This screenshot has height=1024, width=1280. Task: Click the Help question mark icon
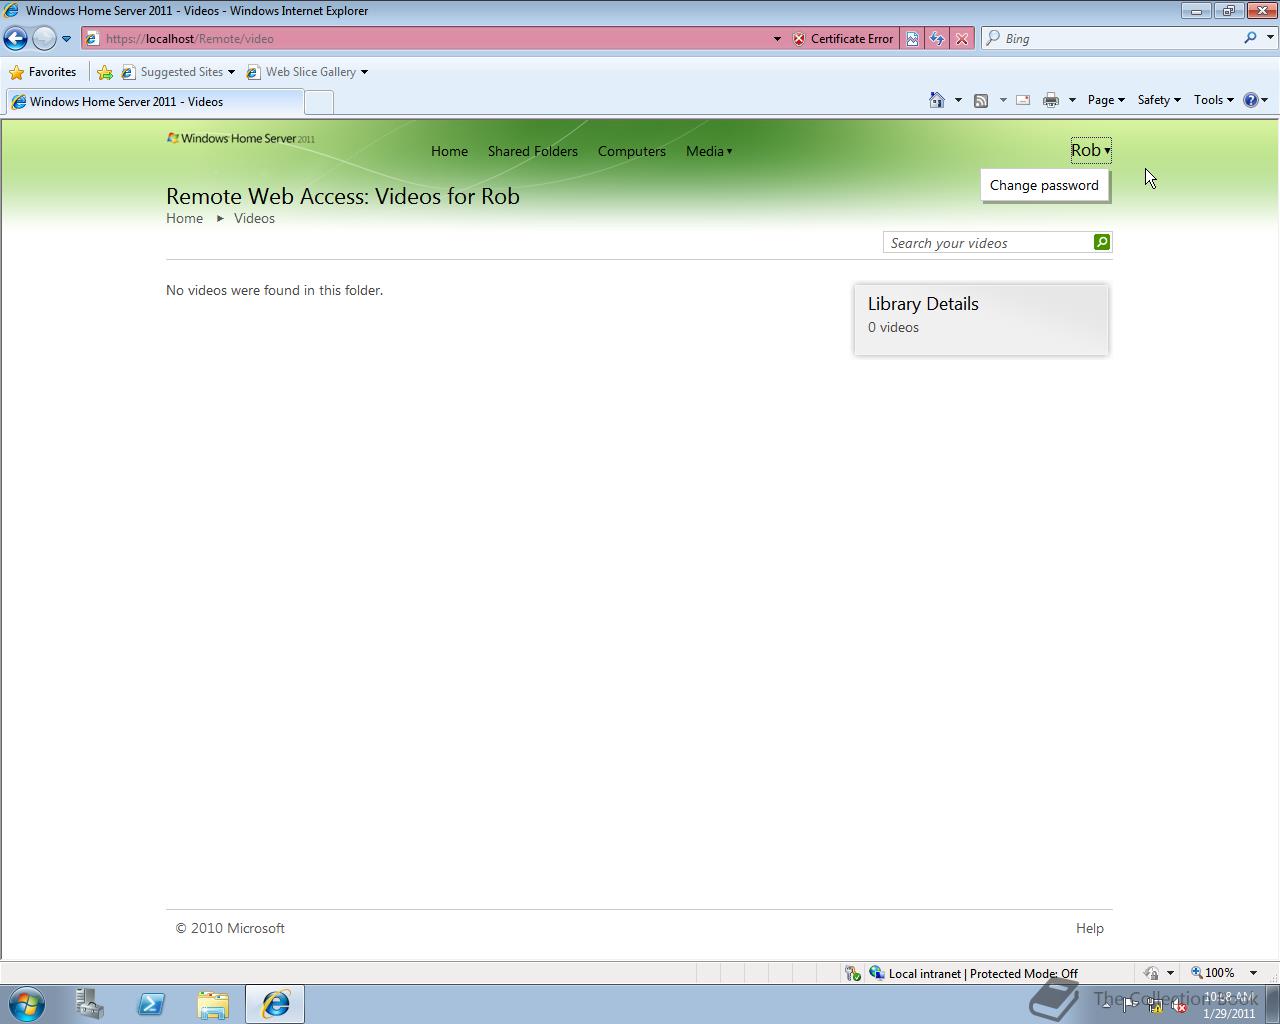1250,100
